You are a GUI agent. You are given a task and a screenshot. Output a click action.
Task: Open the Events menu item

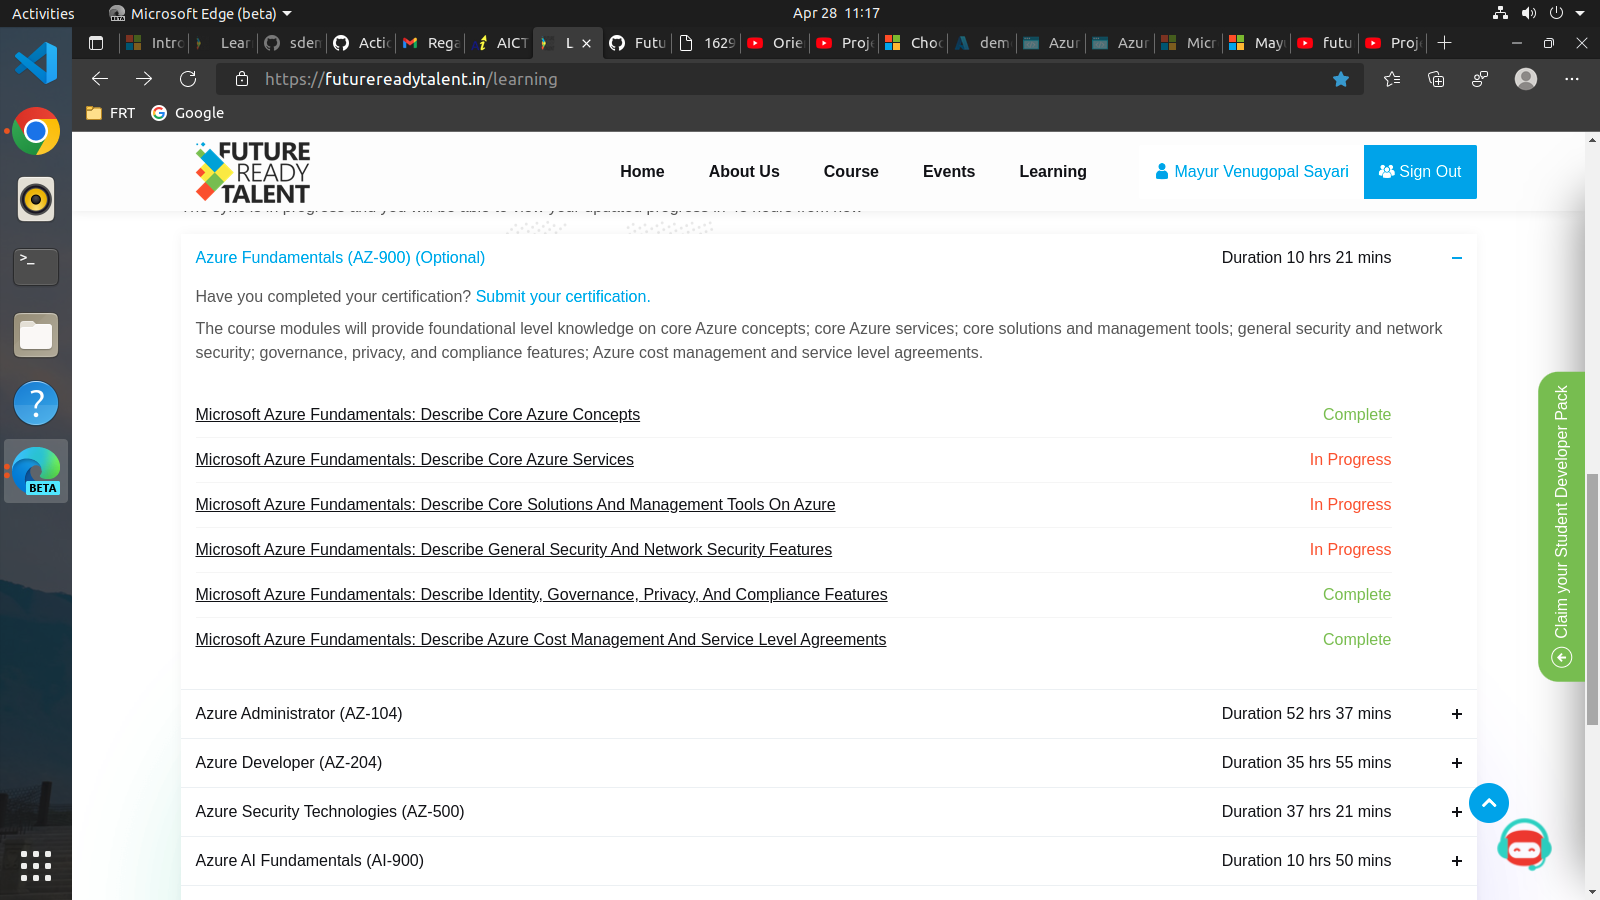coord(949,172)
